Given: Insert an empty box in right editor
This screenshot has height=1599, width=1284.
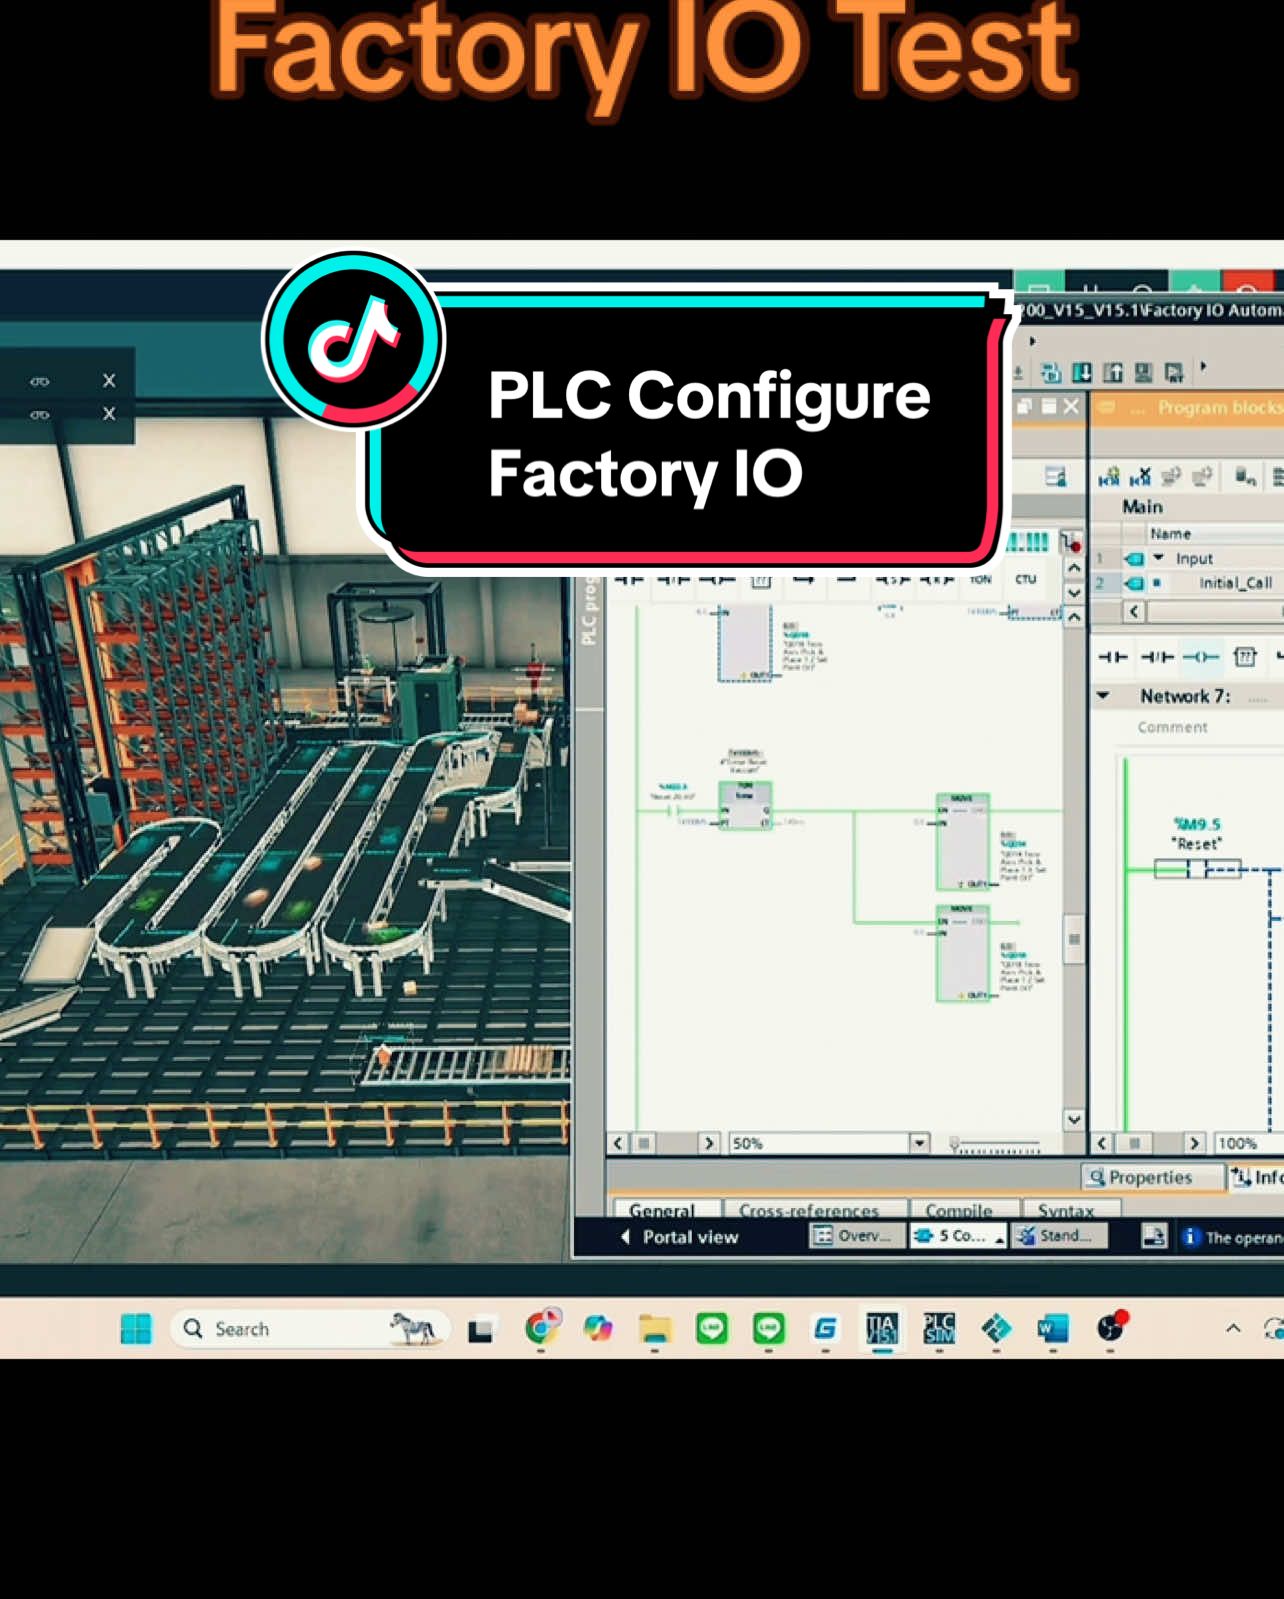Looking at the screenshot, I should click(1245, 657).
